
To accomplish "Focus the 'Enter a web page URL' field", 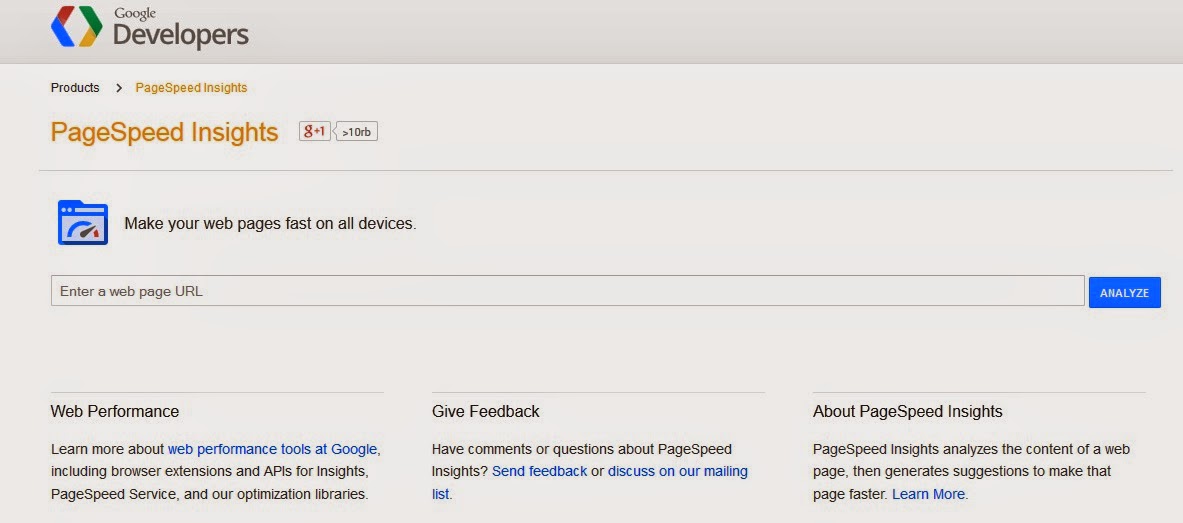I will pos(567,291).
